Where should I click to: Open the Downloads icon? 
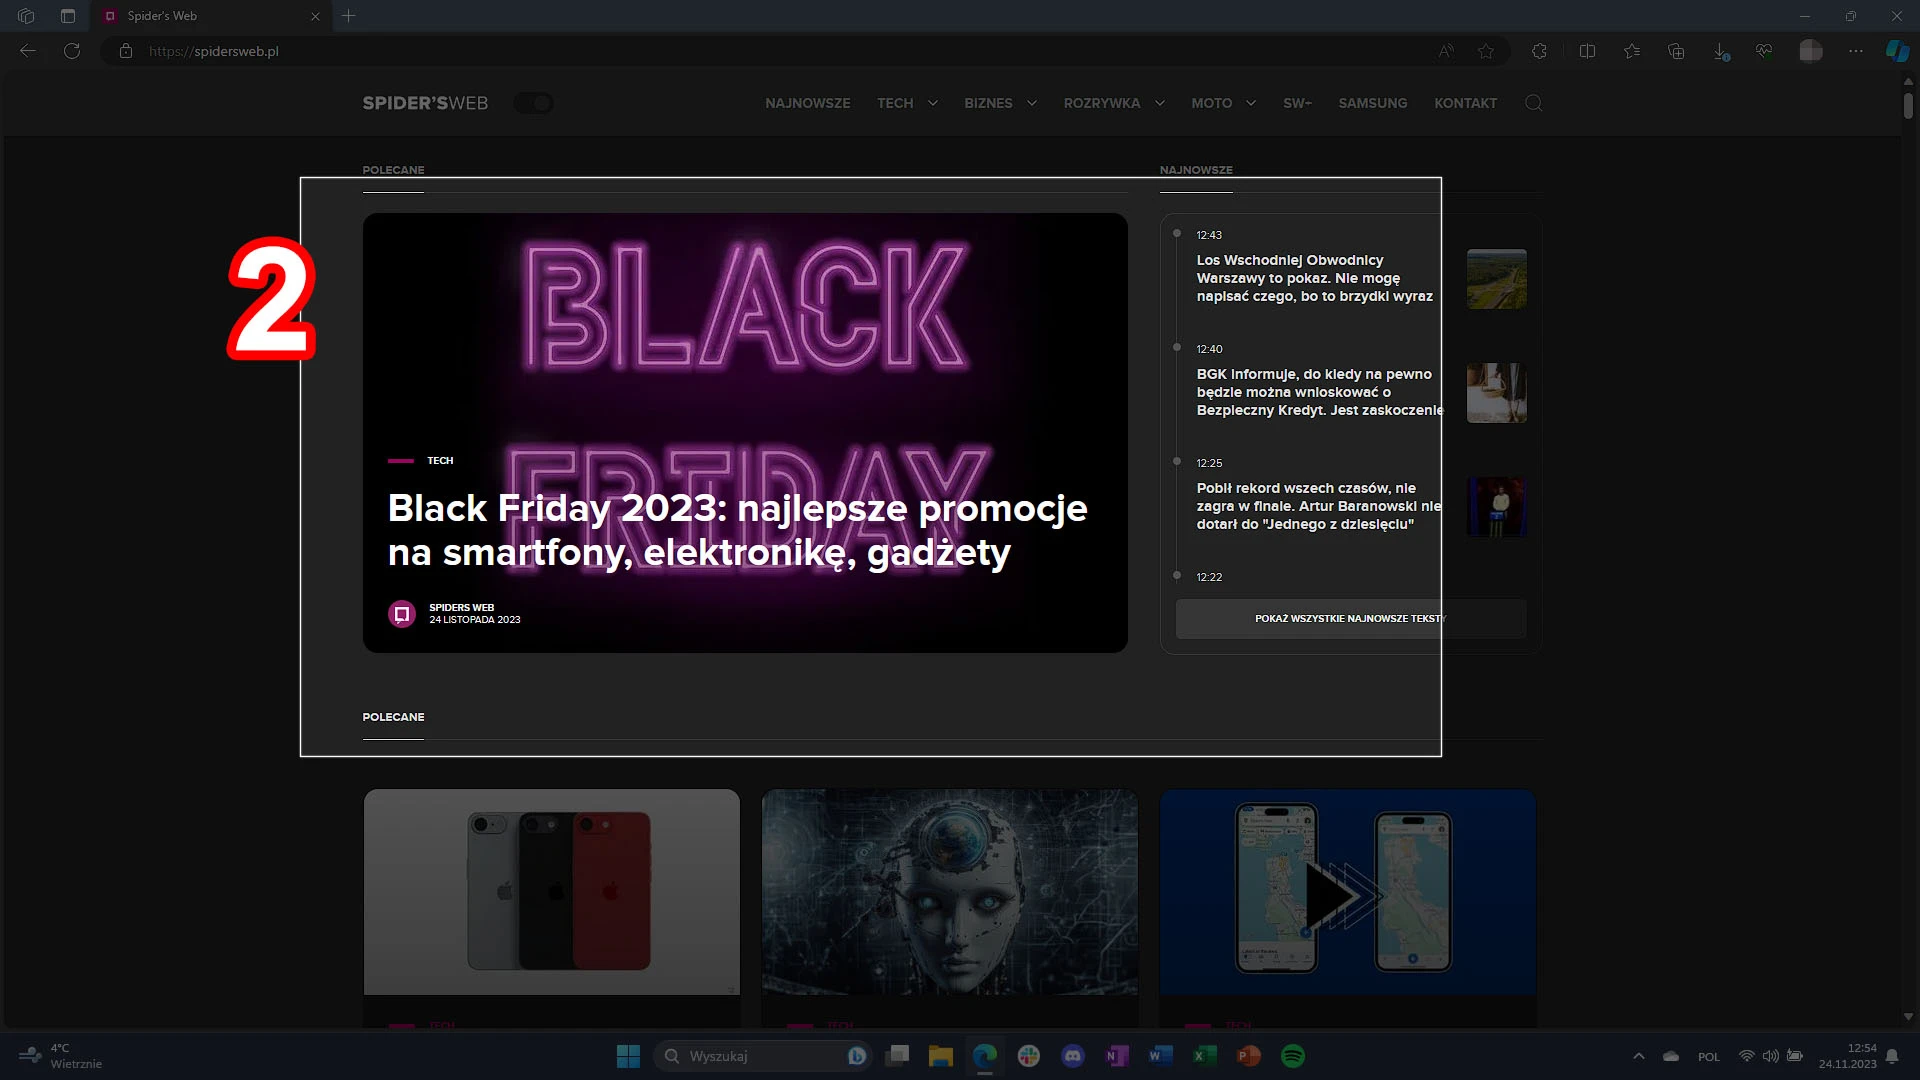[x=1721, y=51]
